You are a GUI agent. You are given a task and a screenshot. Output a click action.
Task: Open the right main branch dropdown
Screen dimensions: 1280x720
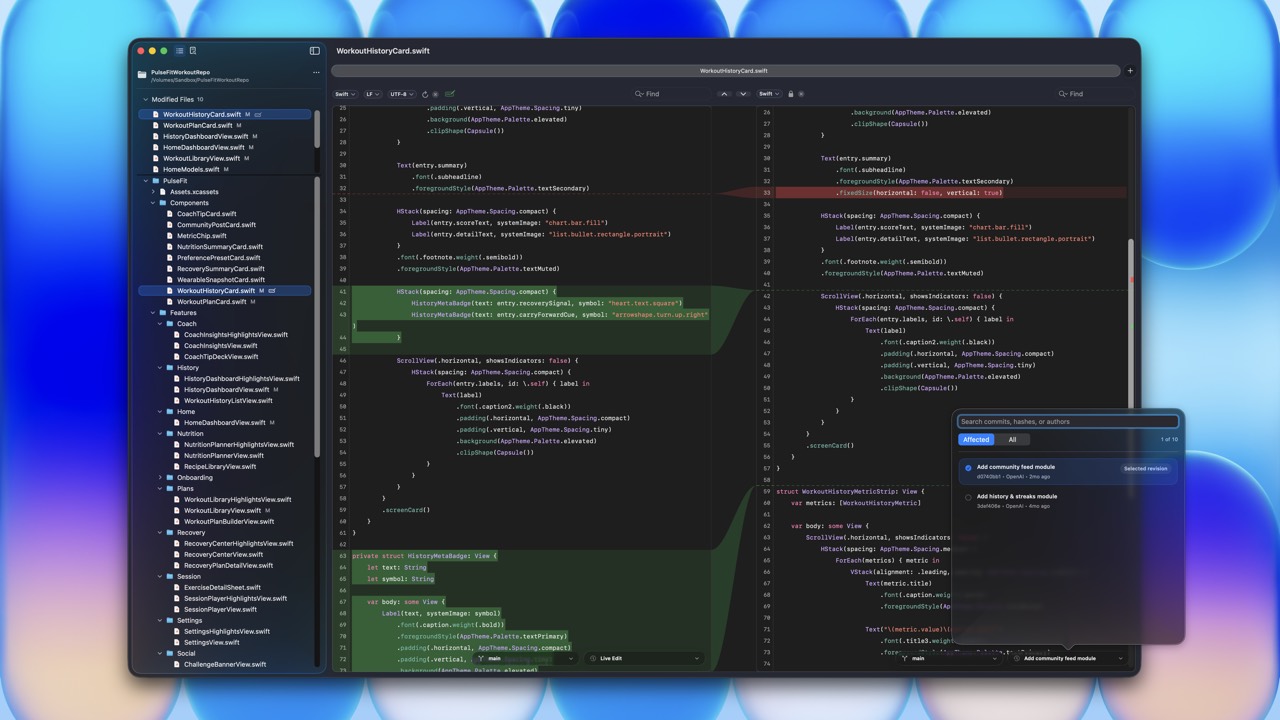[949, 659]
